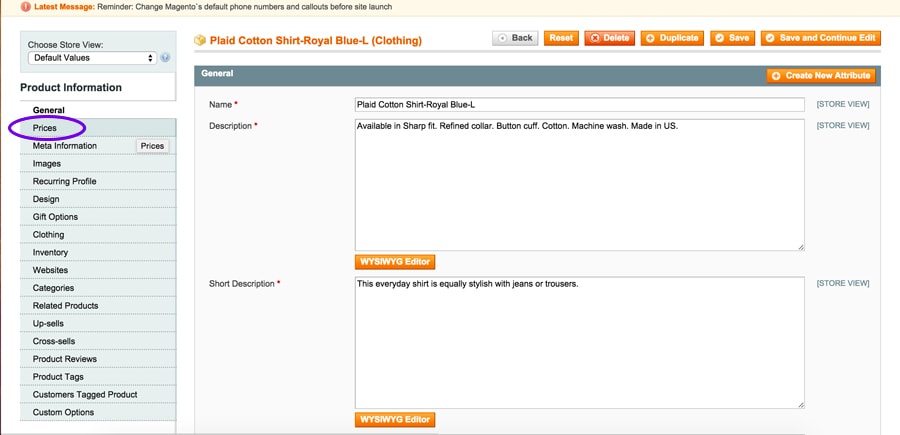Click into the Description text area
The height and width of the screenshot is (435, 900).
click(580, 185)
